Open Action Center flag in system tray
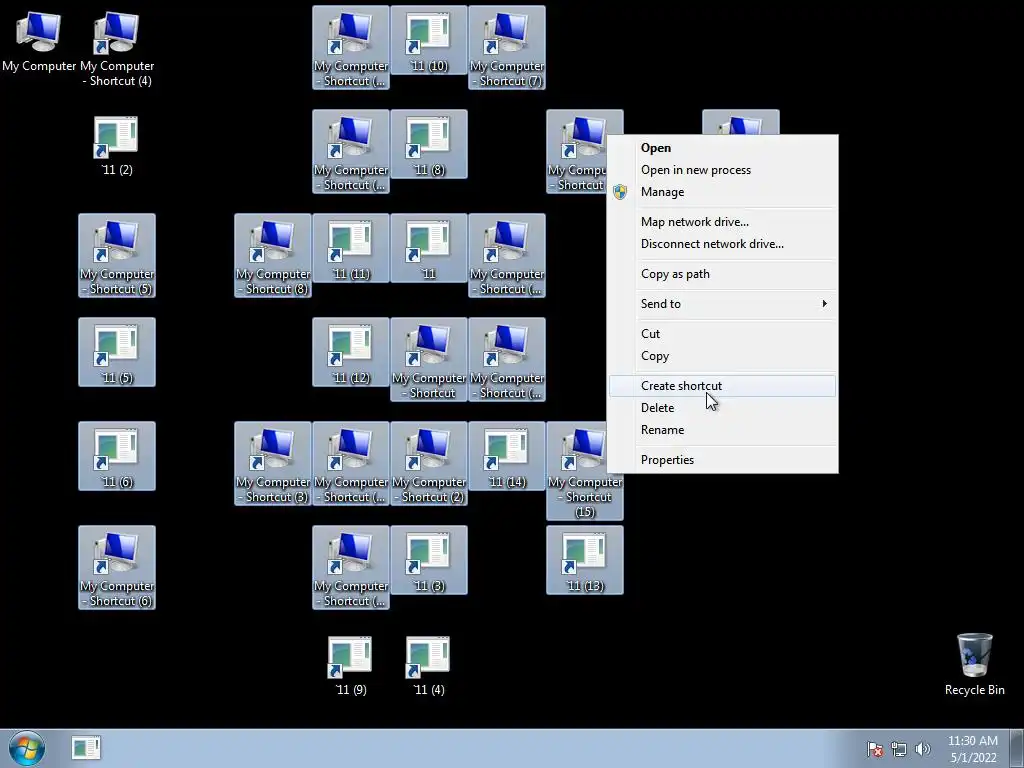 pos(874,749)
